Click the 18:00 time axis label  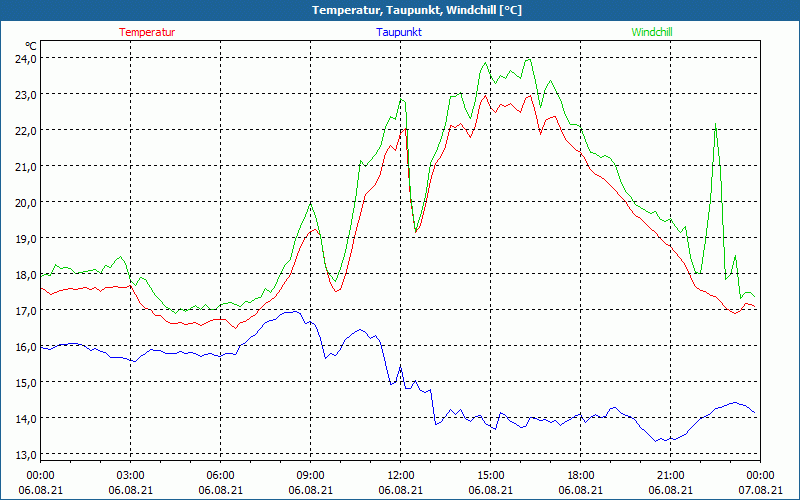(581, 476)
